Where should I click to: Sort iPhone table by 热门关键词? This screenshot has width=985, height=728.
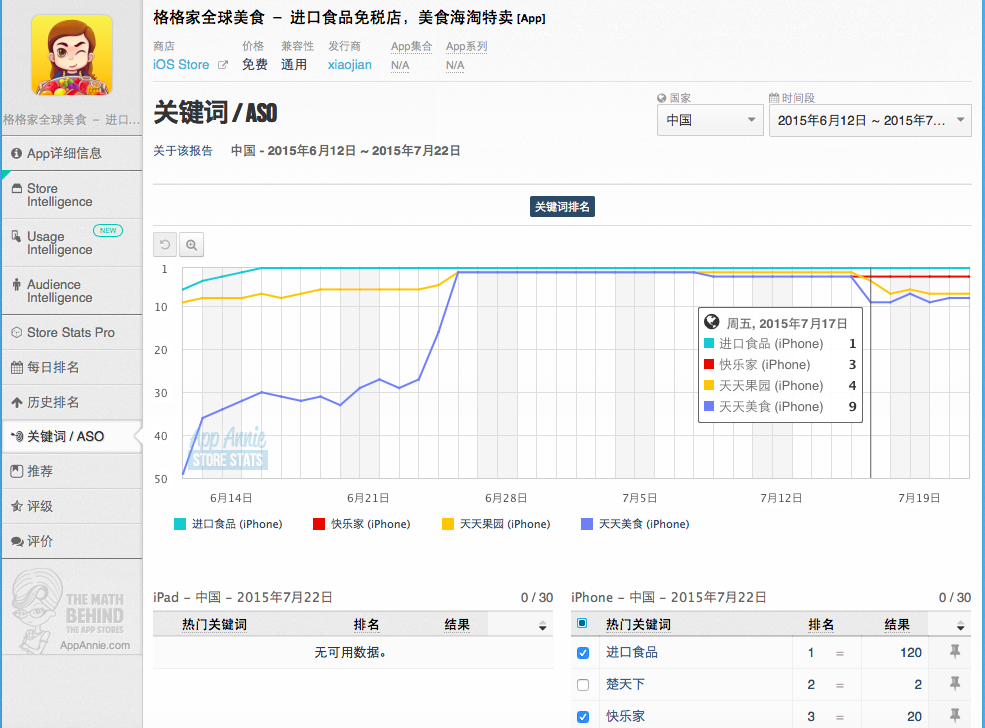(x=638, y=624)
